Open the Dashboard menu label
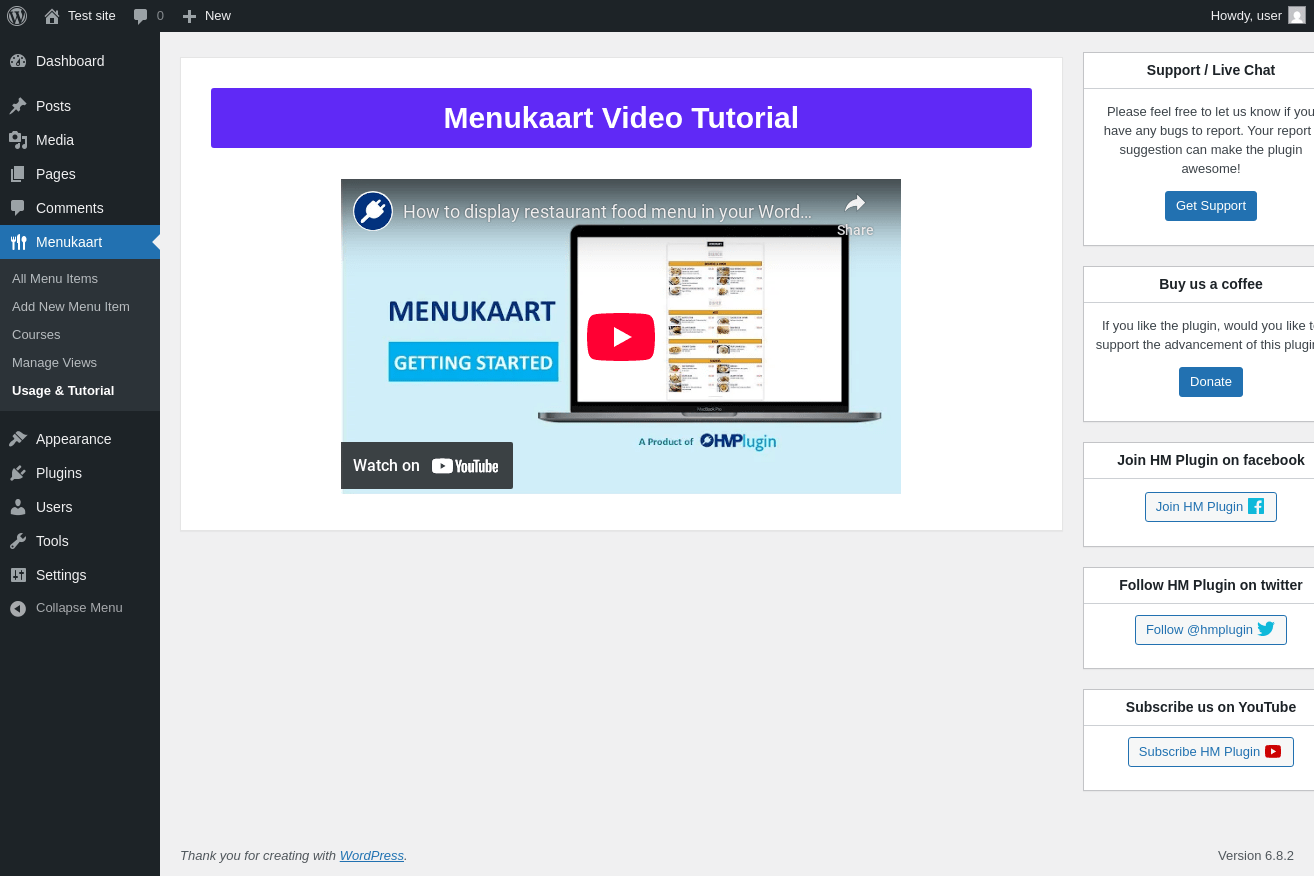The image size is (1314, 876). (70, 61)
